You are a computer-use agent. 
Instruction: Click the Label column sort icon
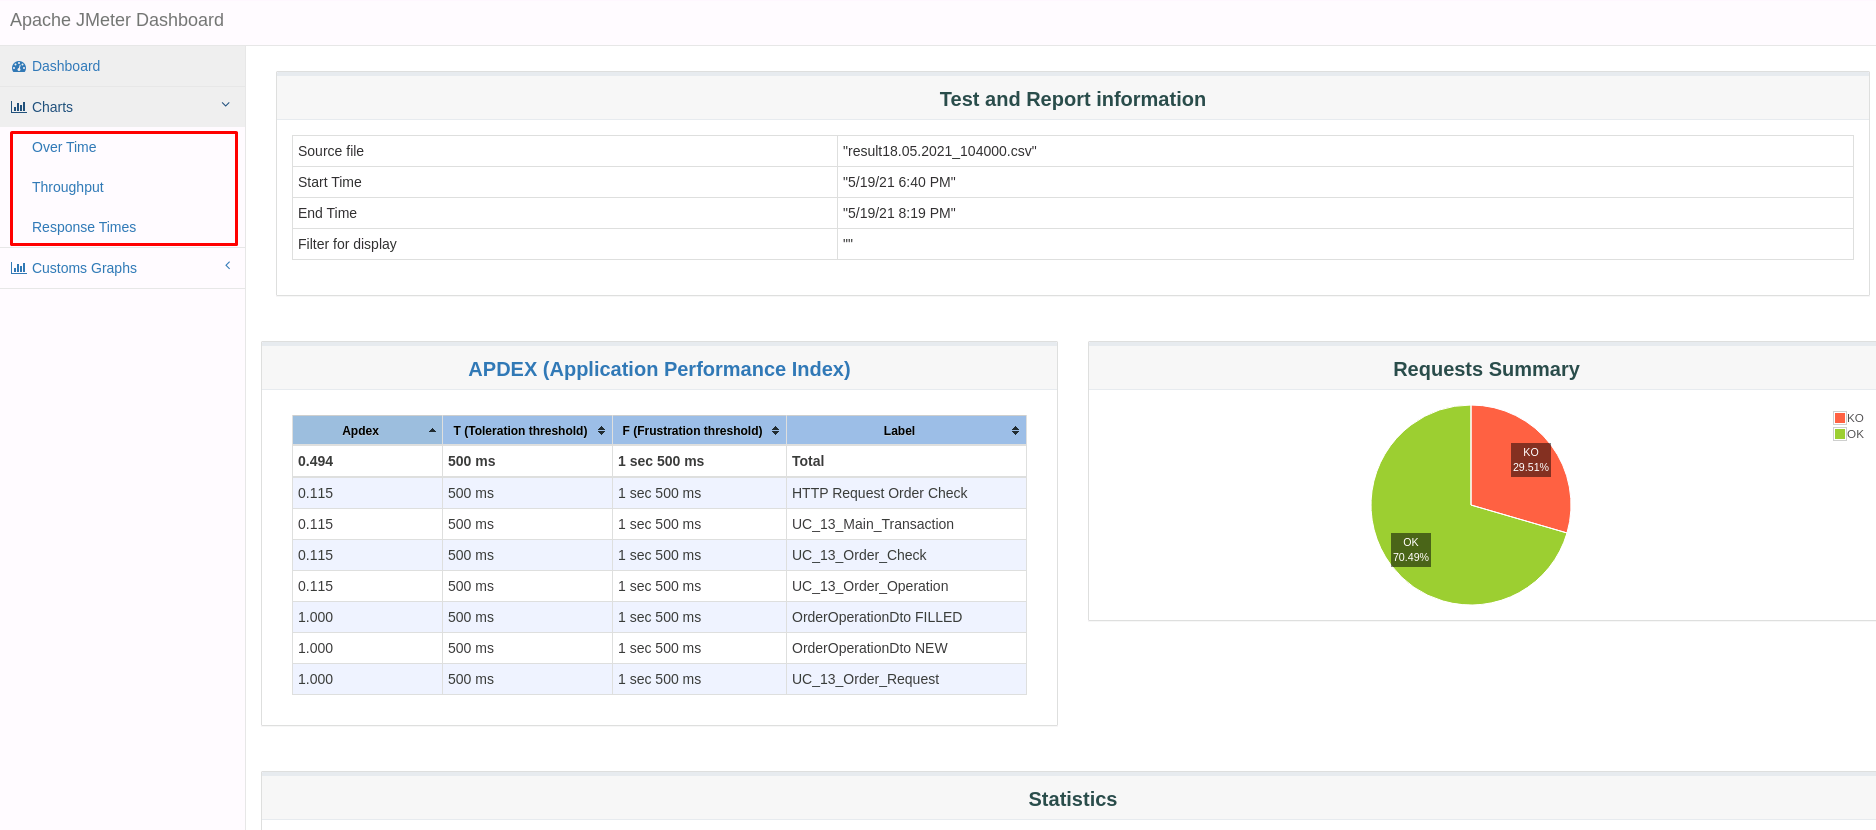click(x=1015, y=431)
